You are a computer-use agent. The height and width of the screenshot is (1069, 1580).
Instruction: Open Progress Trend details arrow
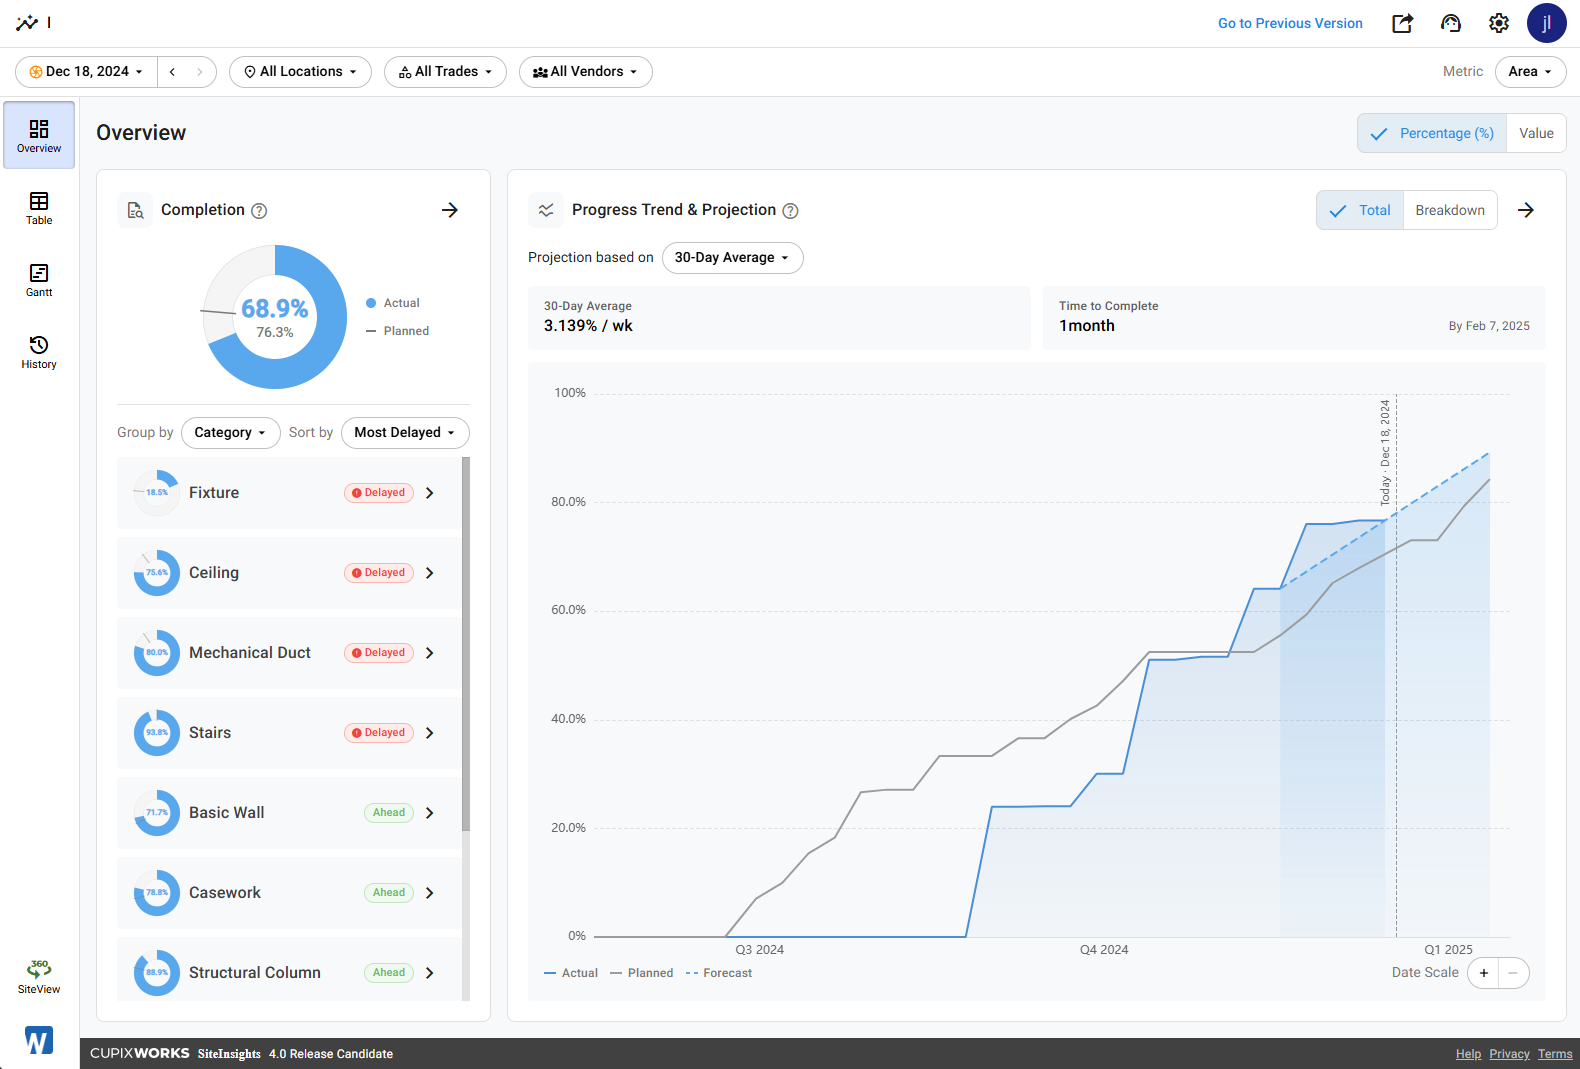point(1526,210)
